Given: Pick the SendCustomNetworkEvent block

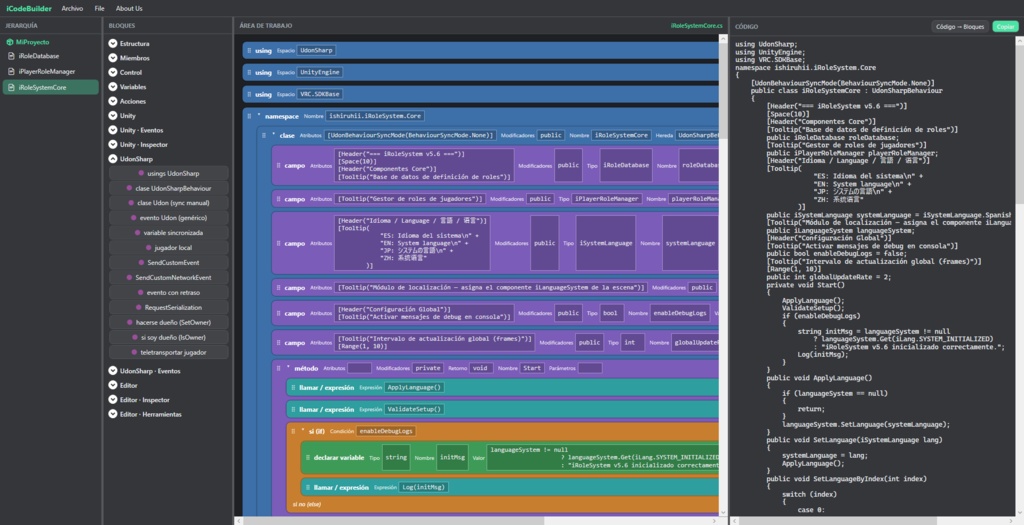Looking at the screenshot, I should pyautogui.click(x=168, y=278).
